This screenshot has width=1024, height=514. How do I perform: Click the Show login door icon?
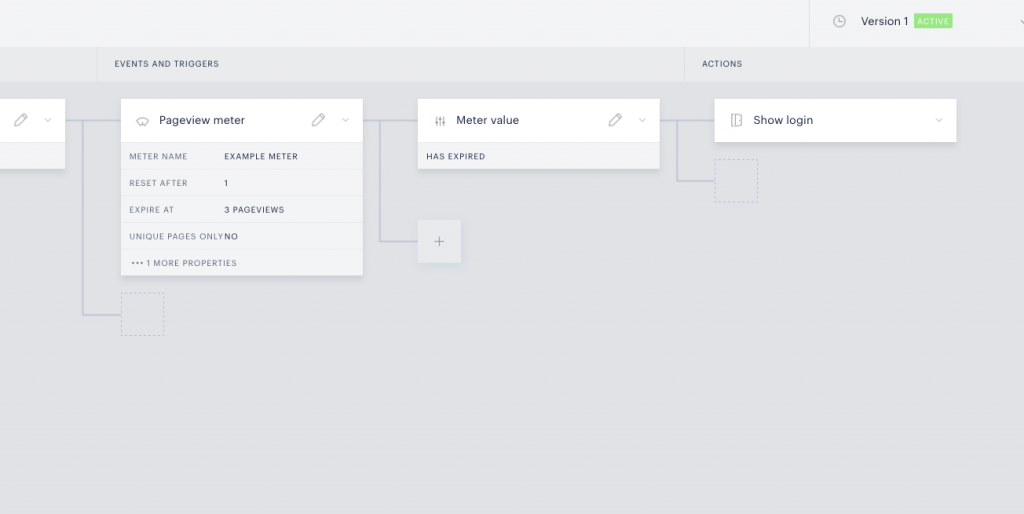click(737, 120)
